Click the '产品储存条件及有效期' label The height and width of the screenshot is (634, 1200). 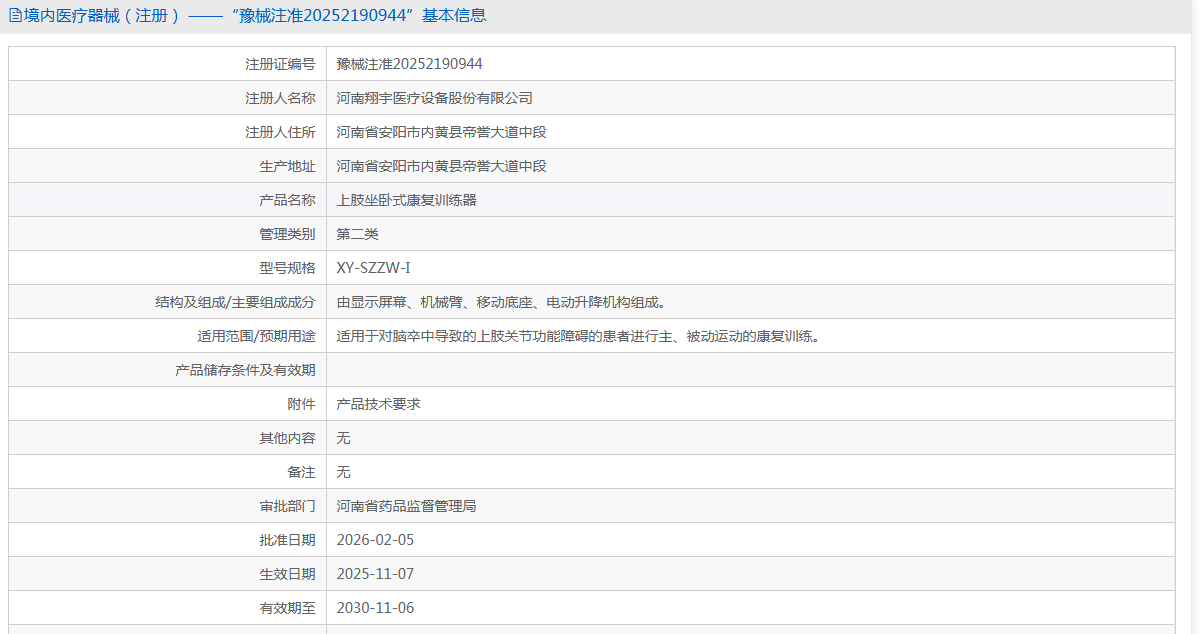click(x=246, y=370)
